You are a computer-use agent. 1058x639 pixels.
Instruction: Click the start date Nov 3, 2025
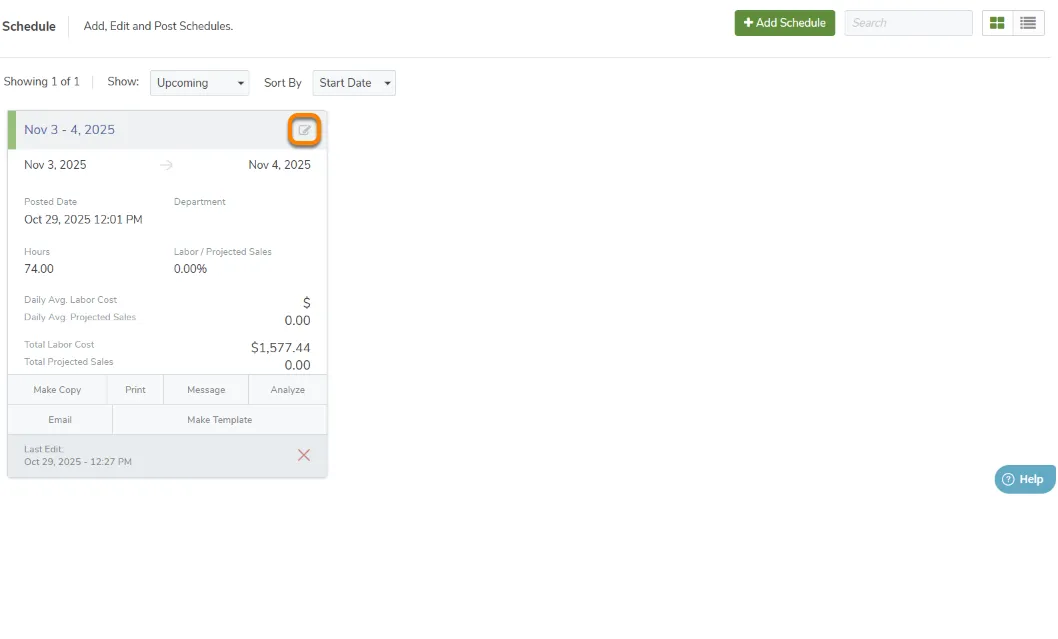(55, 165)
